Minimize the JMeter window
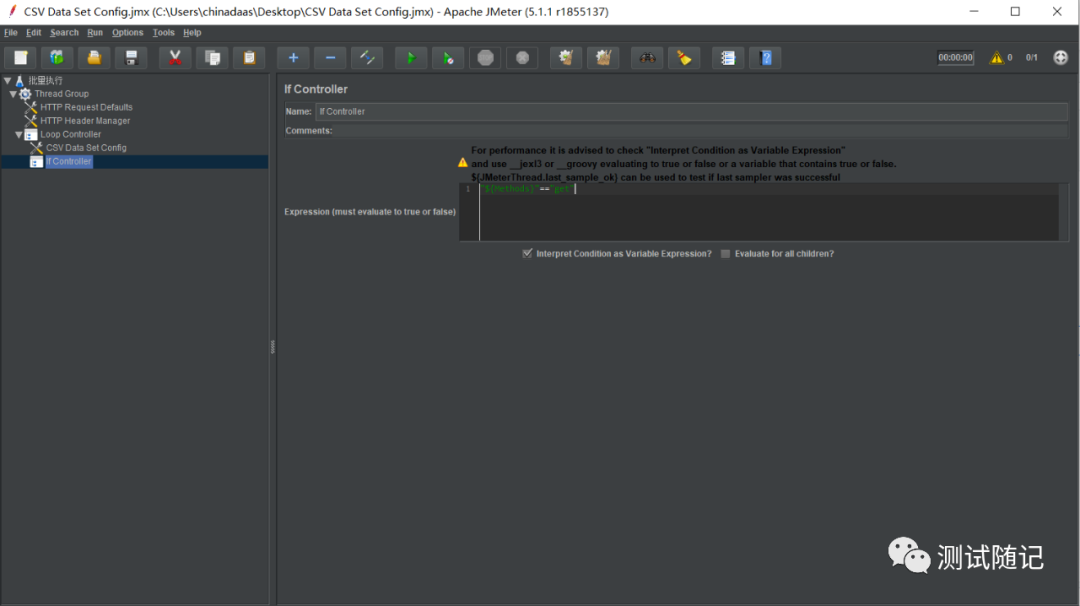 (974, 12)
